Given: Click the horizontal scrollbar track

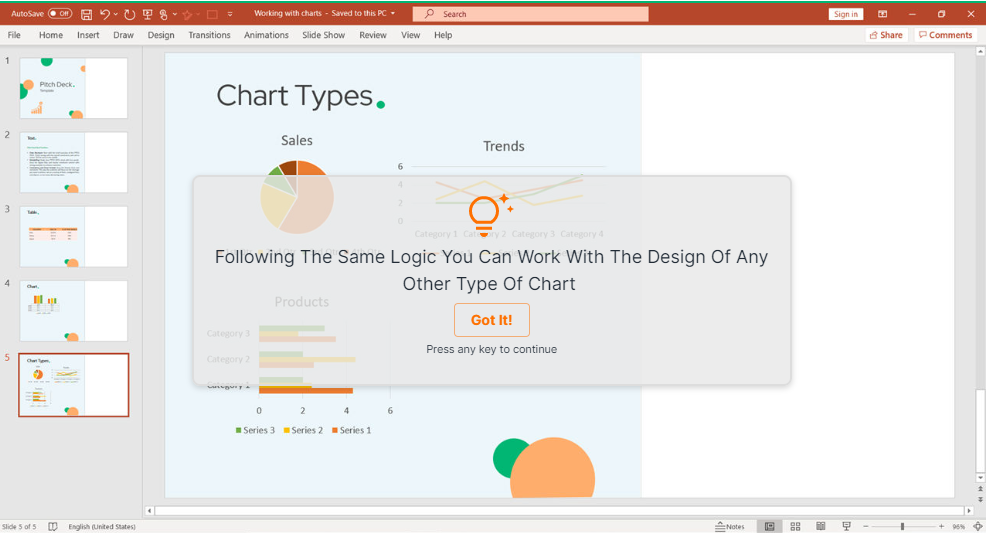Looking at the screenshot, I should 560,510.
